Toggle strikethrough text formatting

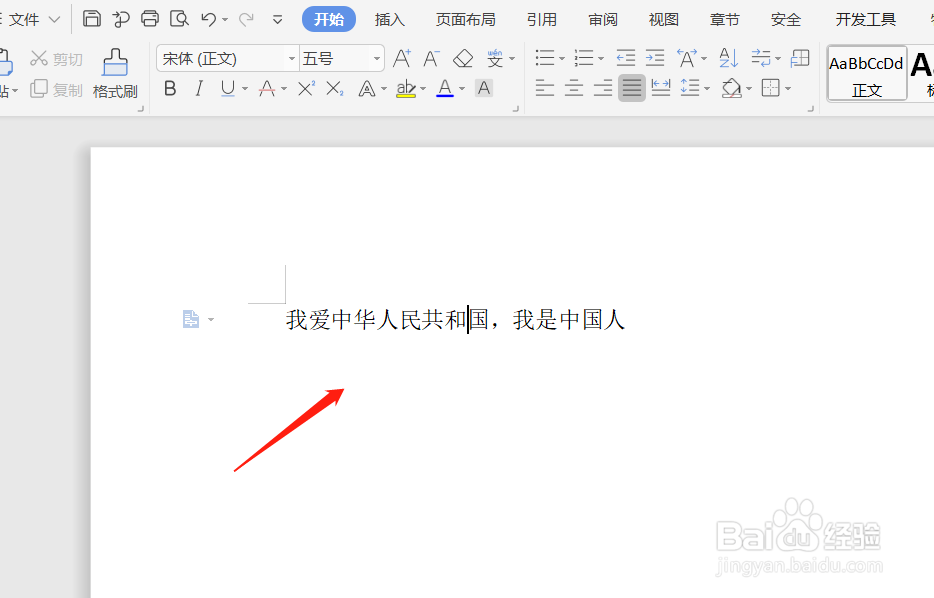click(x=267, y=89)
